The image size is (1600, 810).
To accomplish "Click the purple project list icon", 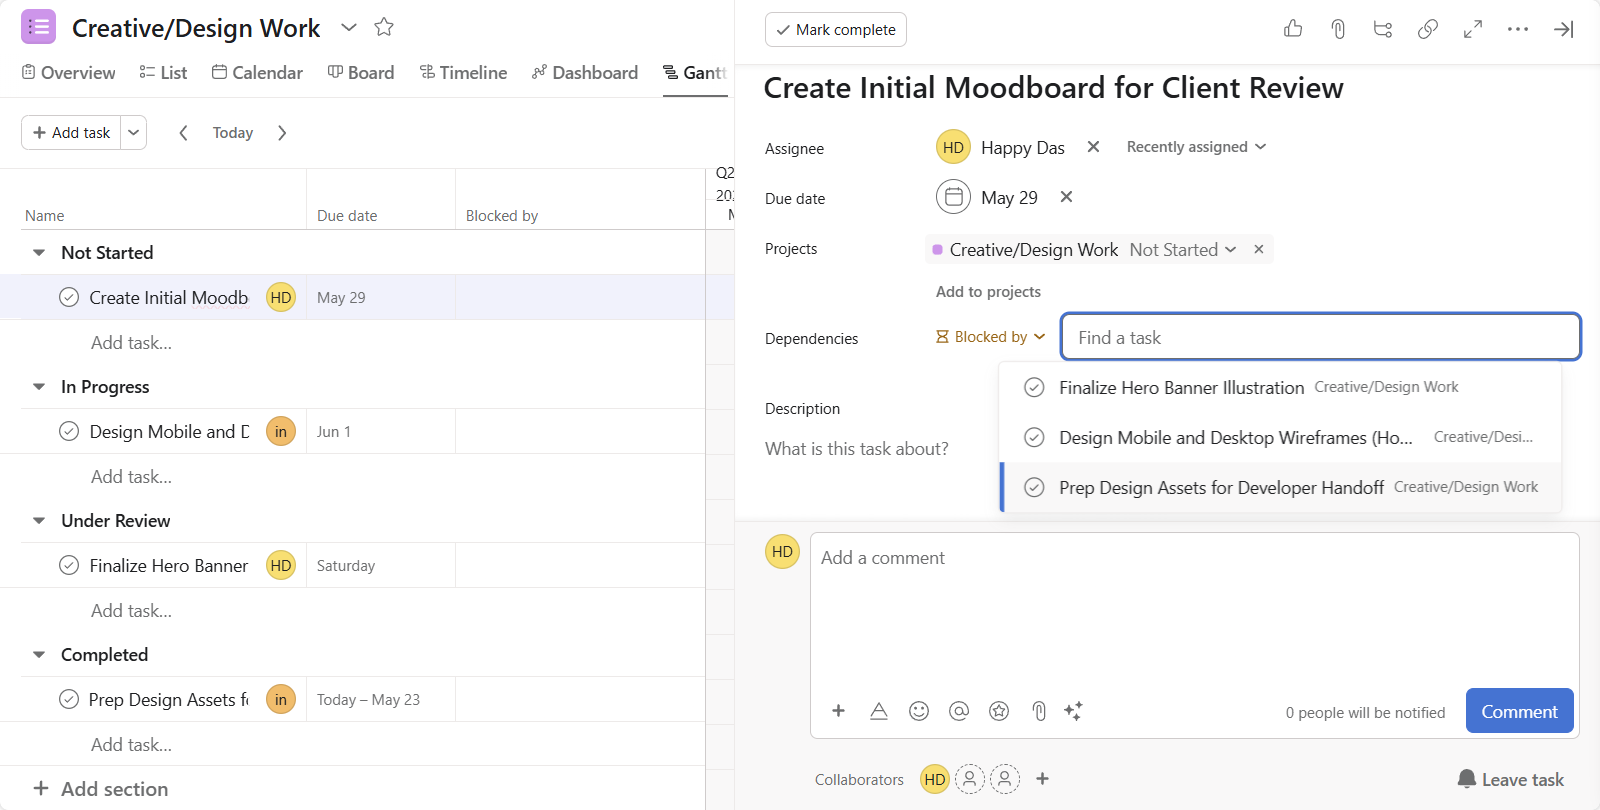I will [39, 27].
